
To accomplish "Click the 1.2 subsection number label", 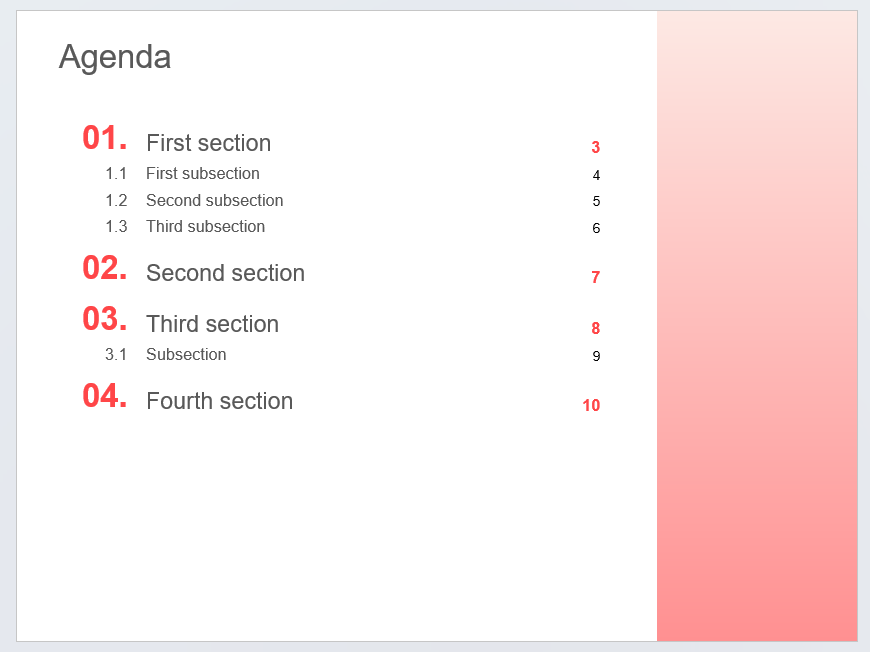I will pos(117,200).
